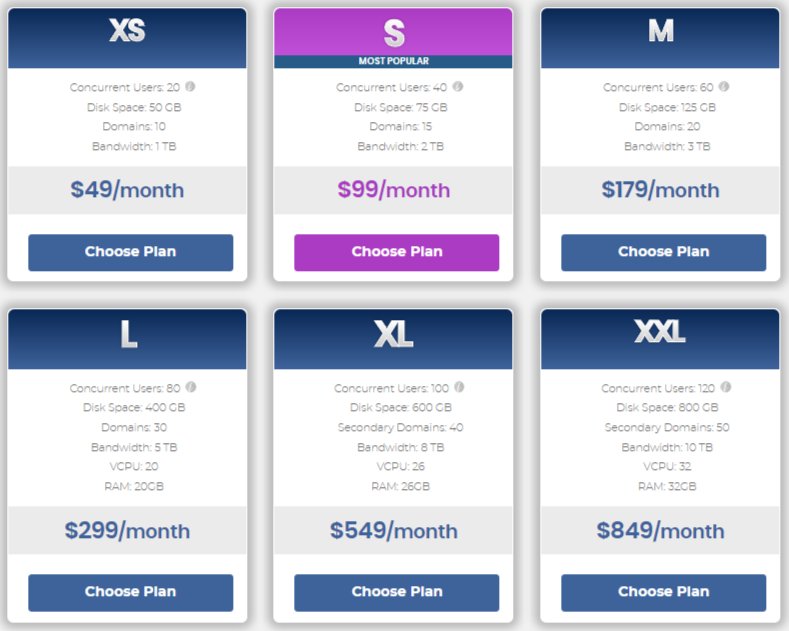
Task: Click info icon beside Concurrent Users: 20
Action: point(190,87)
